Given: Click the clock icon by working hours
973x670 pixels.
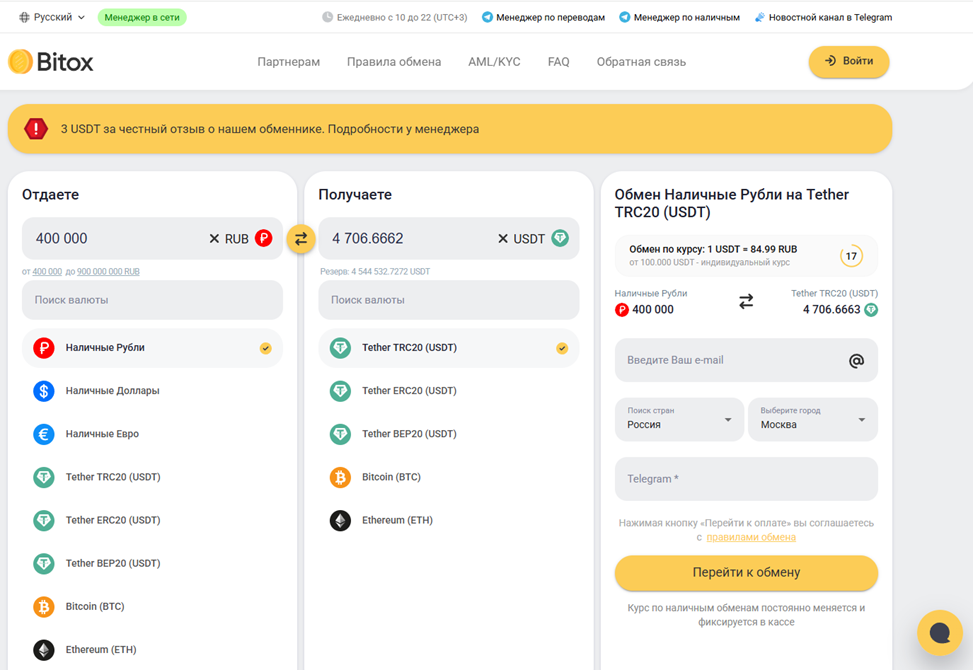Looking at the screenshot, I should (328, 17).
